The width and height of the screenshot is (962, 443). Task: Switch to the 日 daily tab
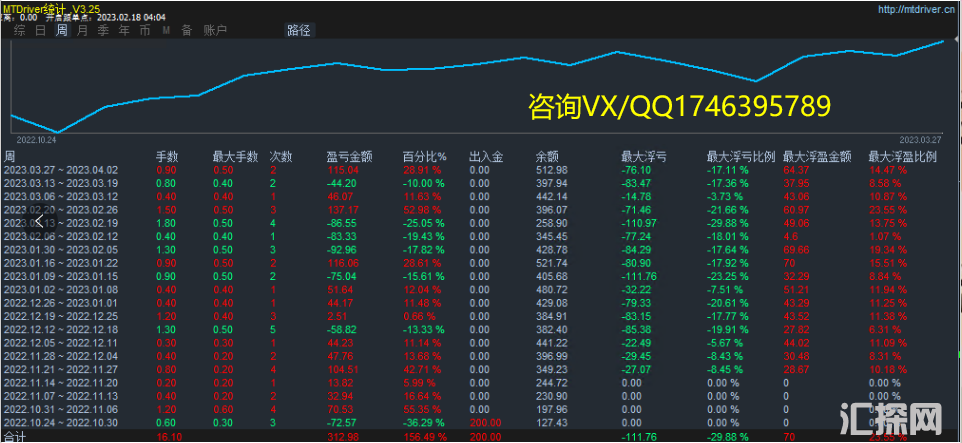tap(40, 30)
